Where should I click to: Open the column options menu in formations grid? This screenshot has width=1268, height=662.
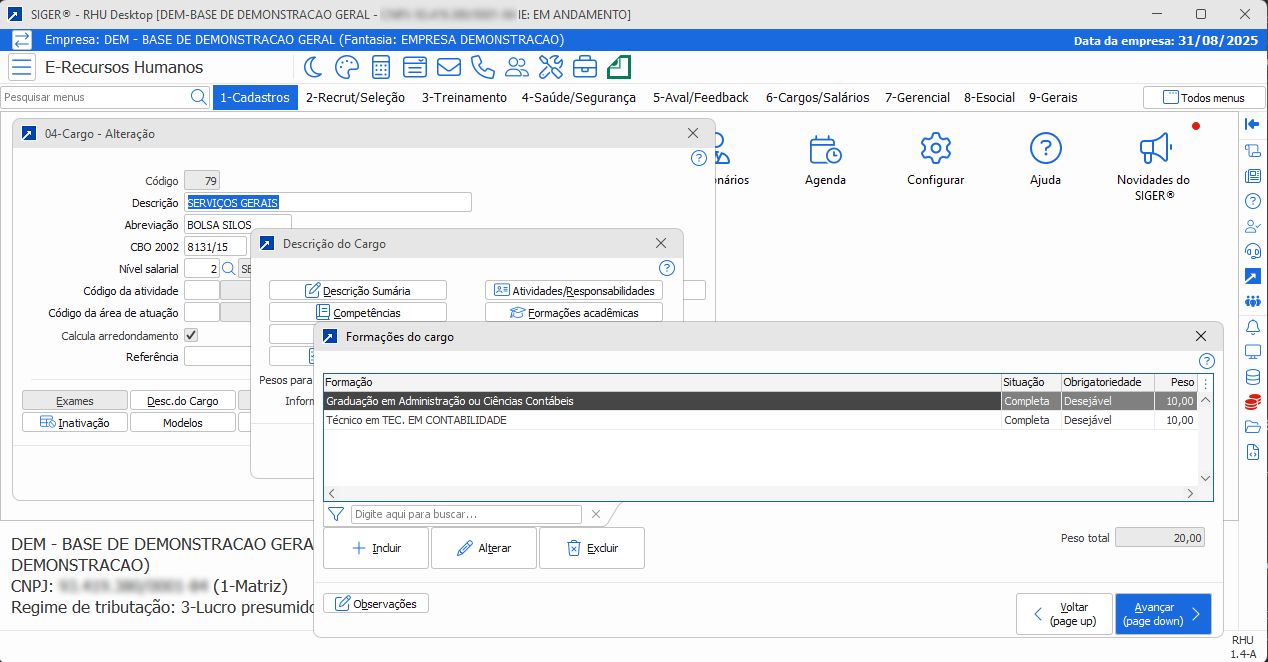(x=1205, y=383)
